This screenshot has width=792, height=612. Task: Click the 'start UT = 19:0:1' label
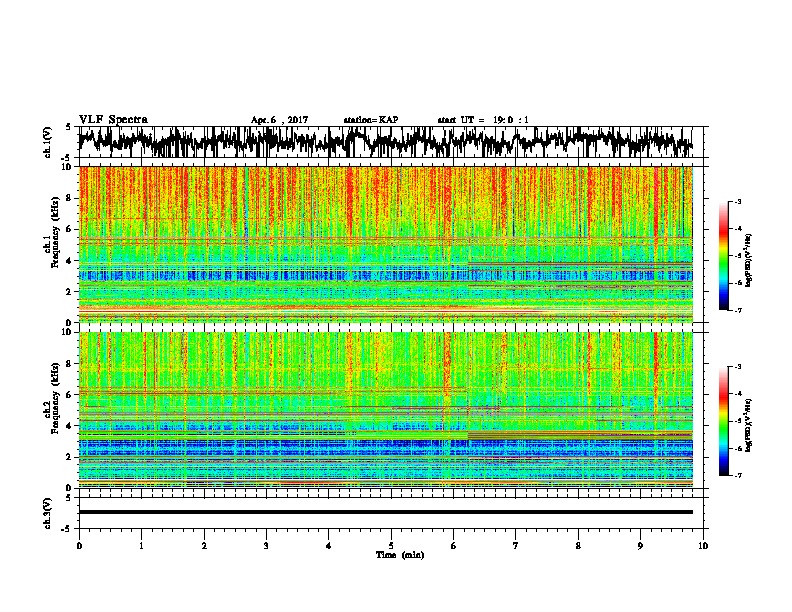point(483,120)
